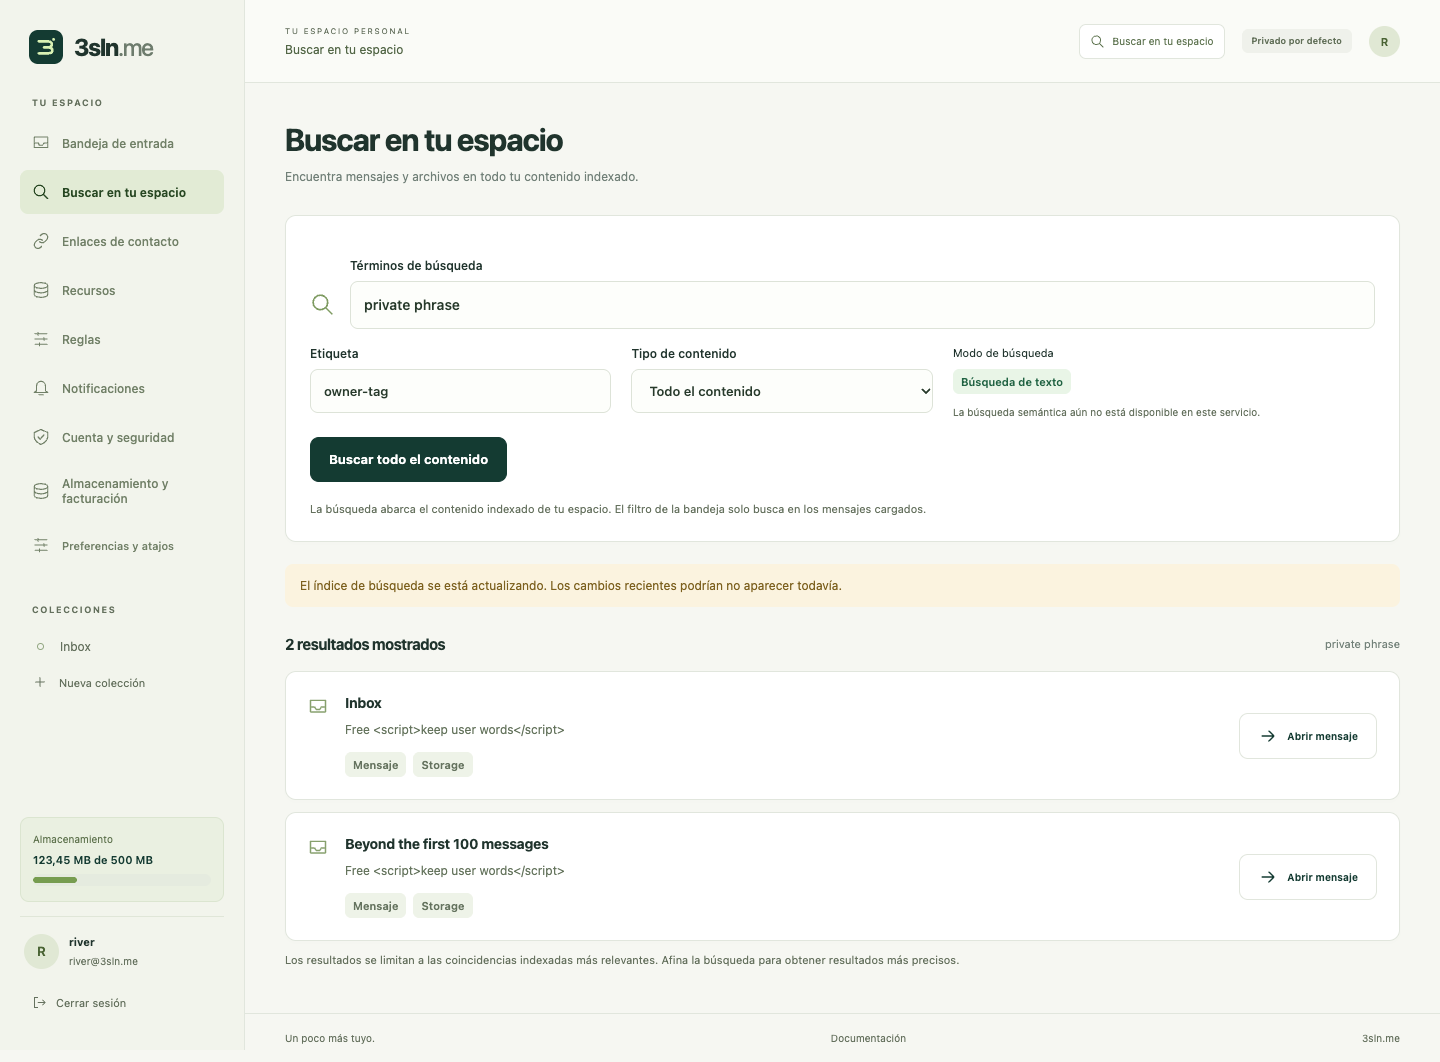Open the Recursos section

[122, 290]
